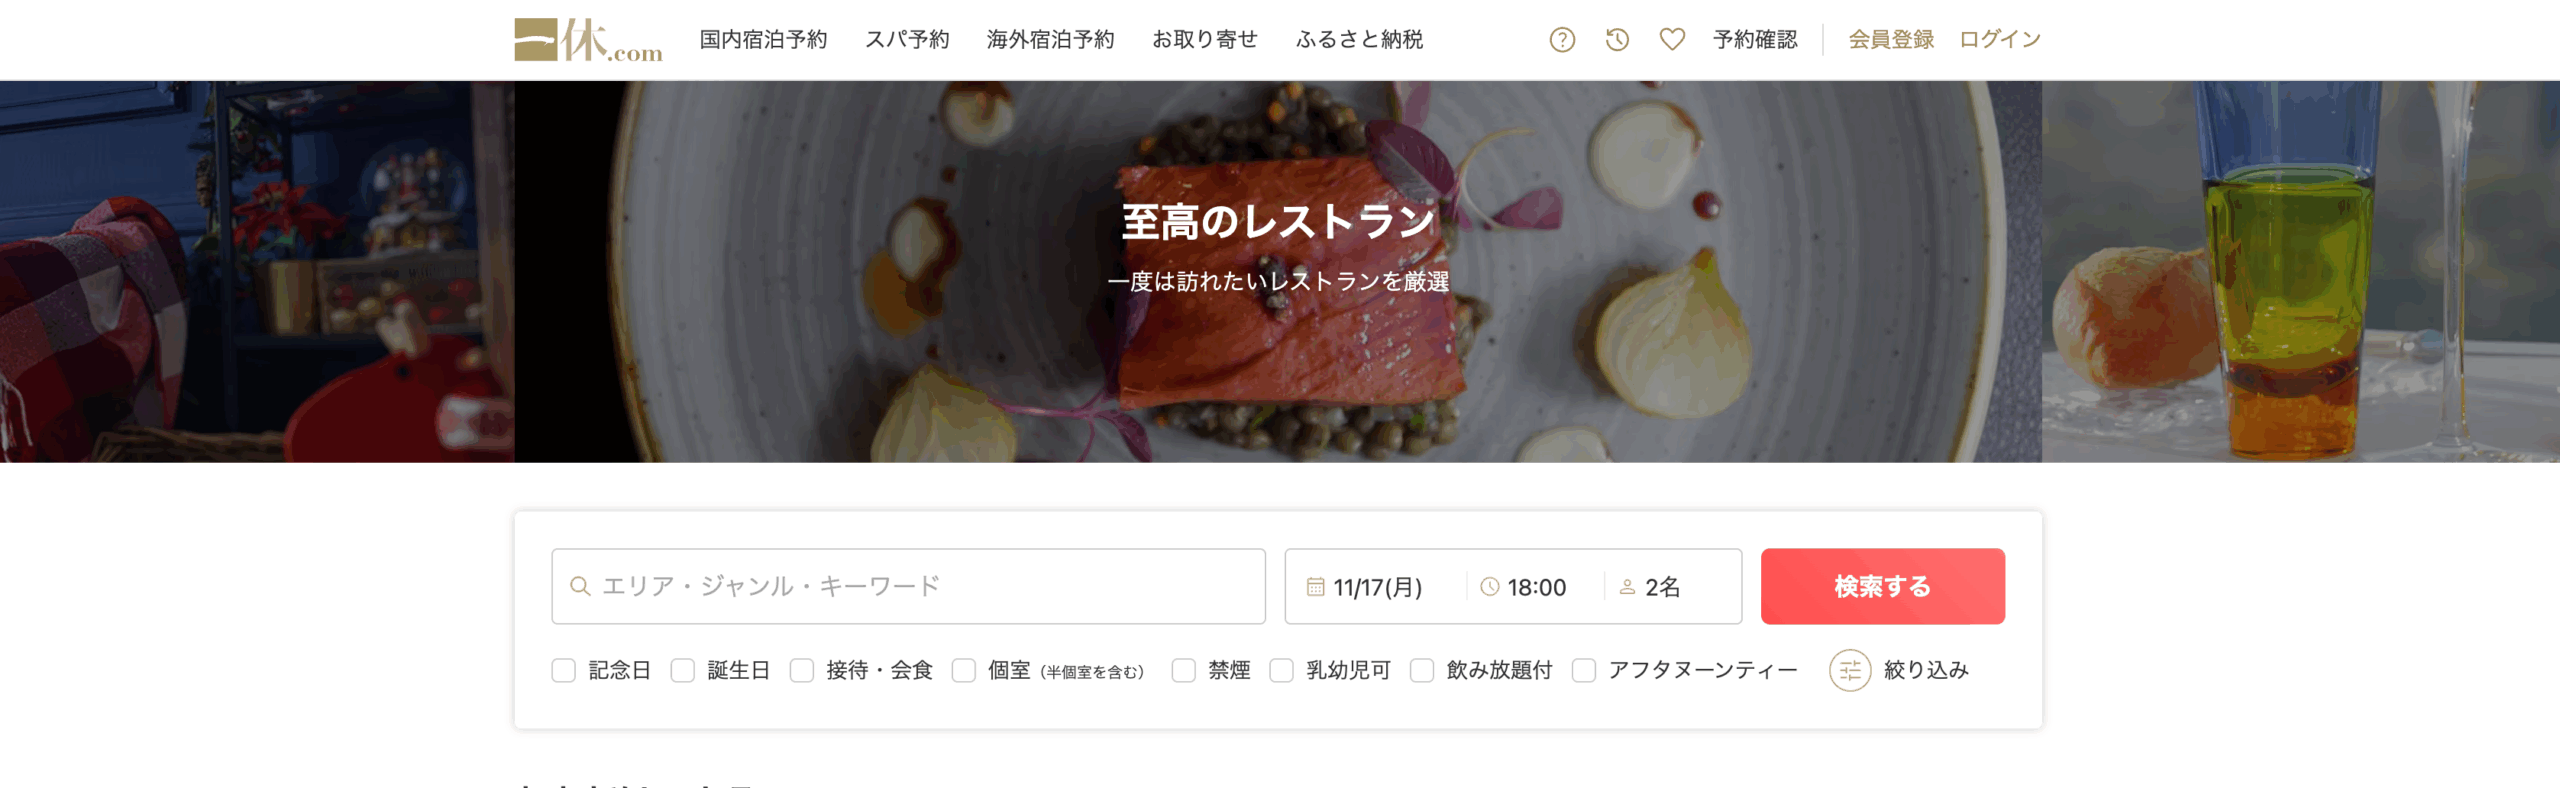This screenshot has height=788, width=2560.
Task: Toggle the 禁煙 checkbox
Action: click(1184, 670)
